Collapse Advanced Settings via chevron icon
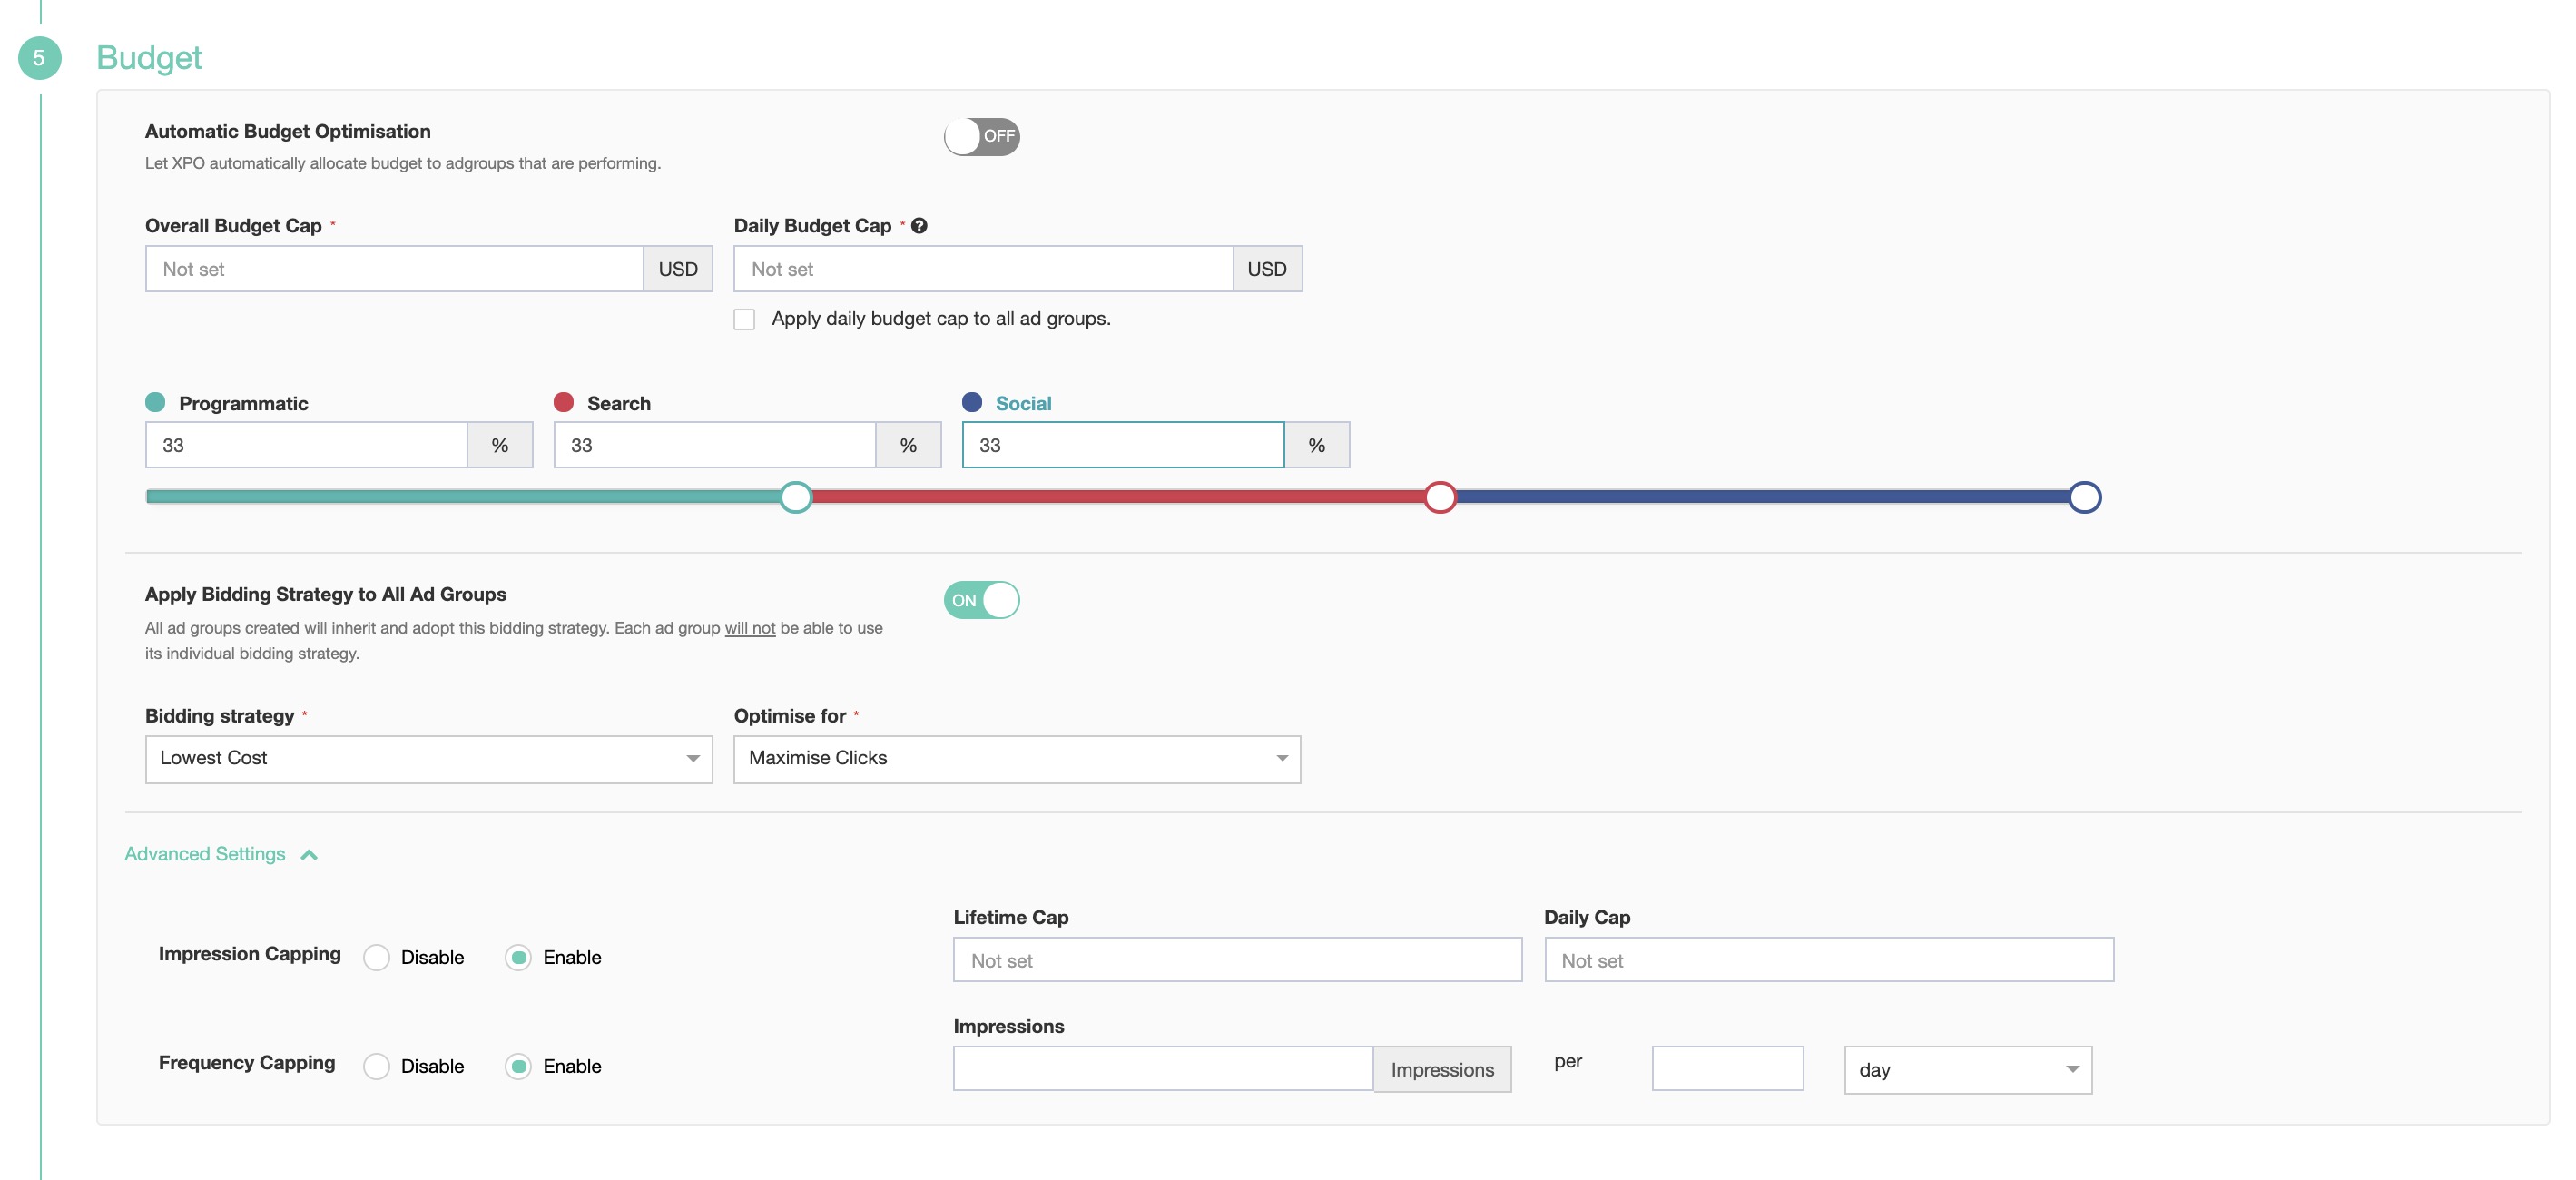This screenshot has width=2576, height=1180. click(x=309, y=855)
